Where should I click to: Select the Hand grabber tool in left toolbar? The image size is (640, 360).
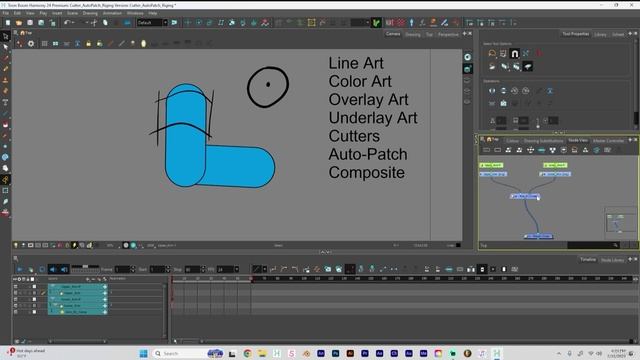(5, 168)
